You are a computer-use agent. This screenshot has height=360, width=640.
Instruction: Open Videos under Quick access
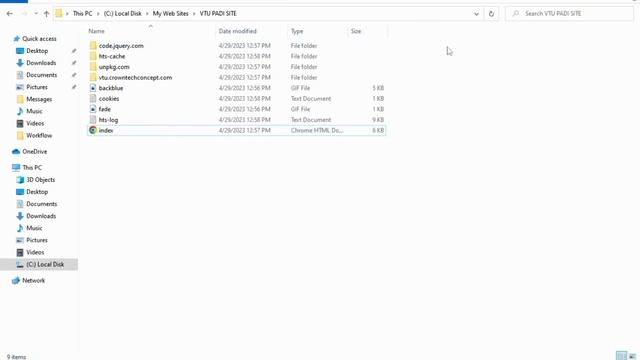pyautogui.click(x=35, y=123)
